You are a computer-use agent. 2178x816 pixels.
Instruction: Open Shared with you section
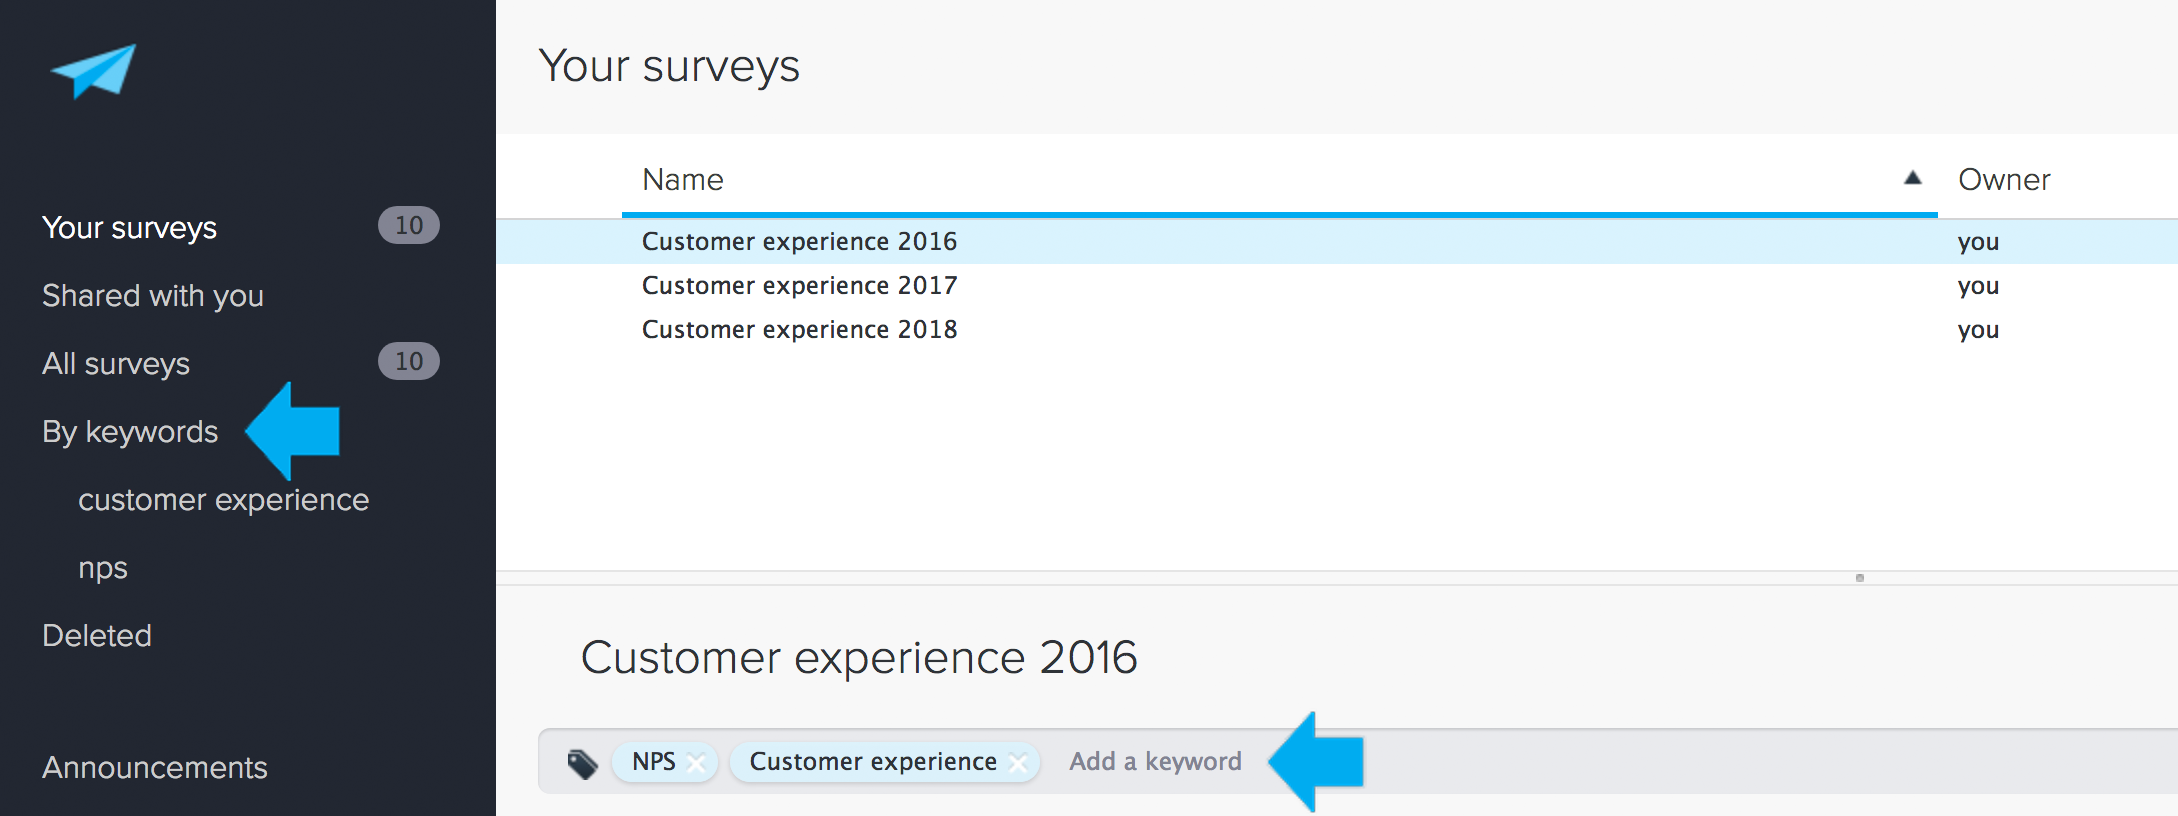coord(153,296)
